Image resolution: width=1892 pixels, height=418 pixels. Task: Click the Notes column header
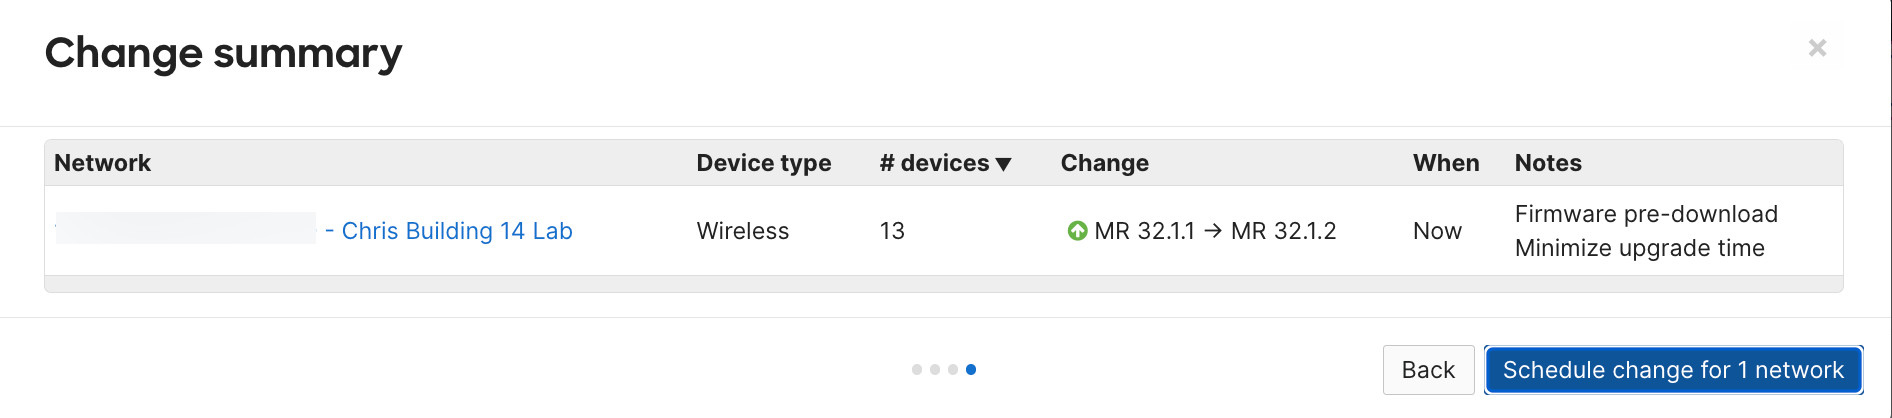tap(1548, 163)
